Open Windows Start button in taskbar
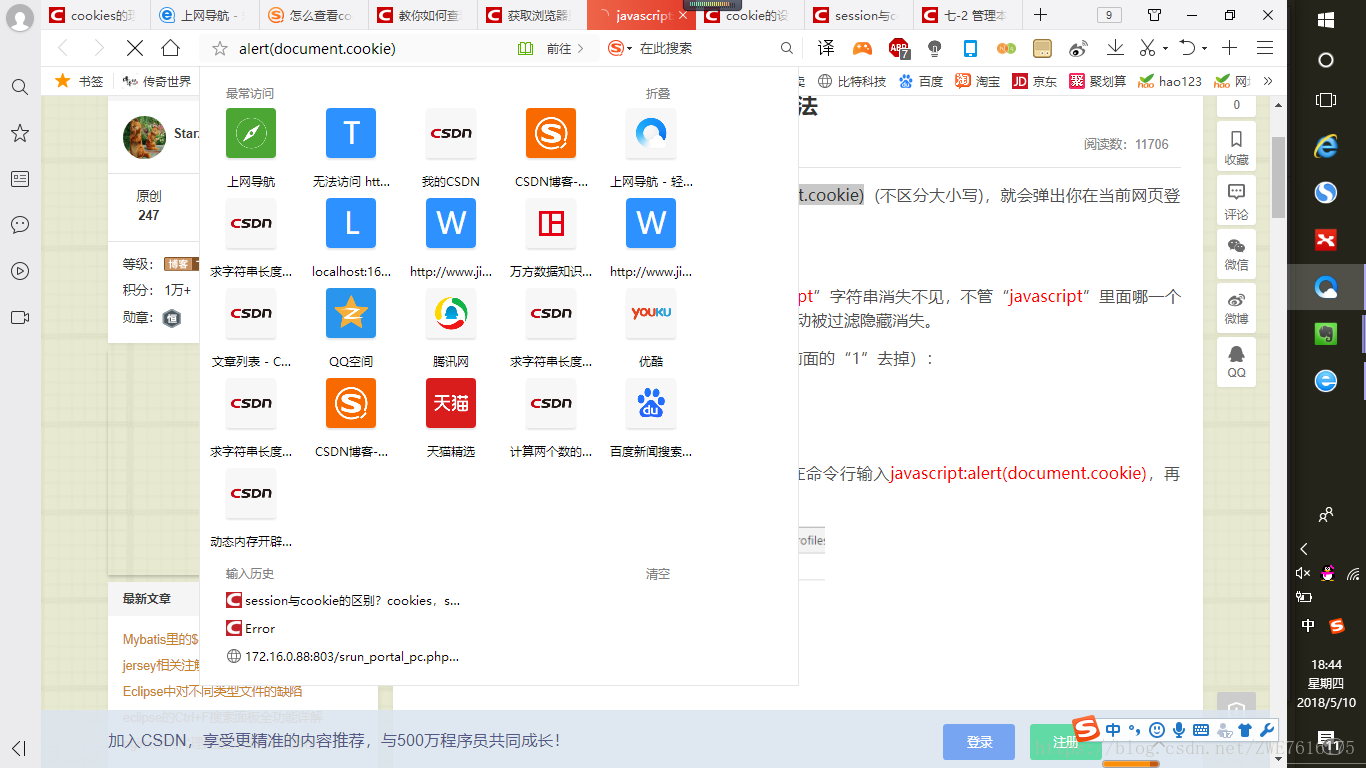 pos(1326,20)
